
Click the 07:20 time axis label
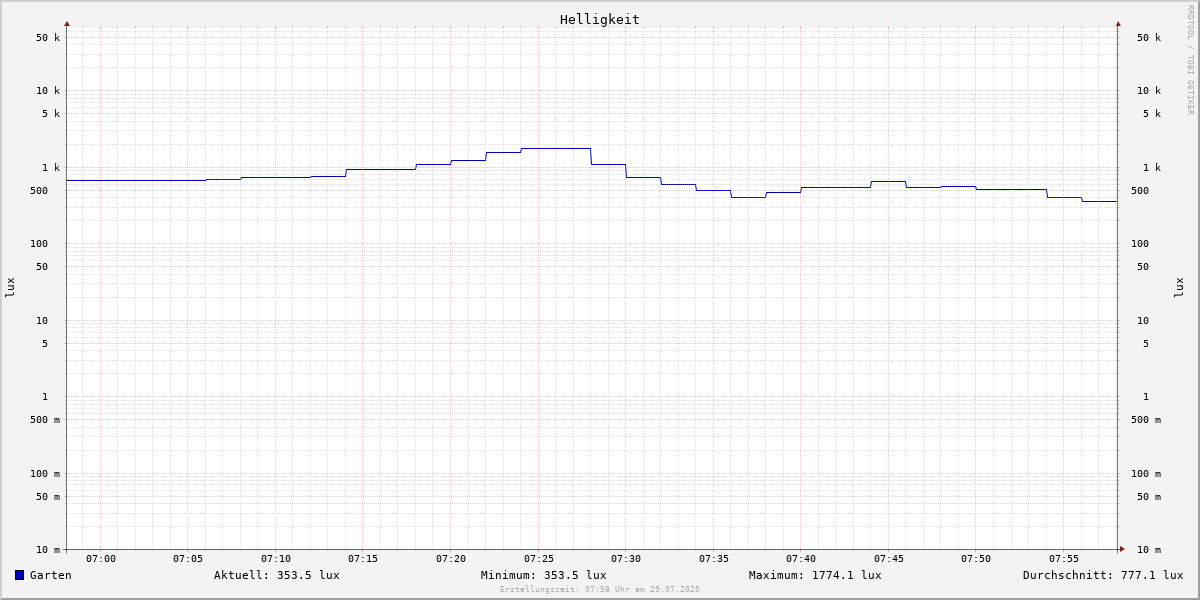[x=451, y=559]
